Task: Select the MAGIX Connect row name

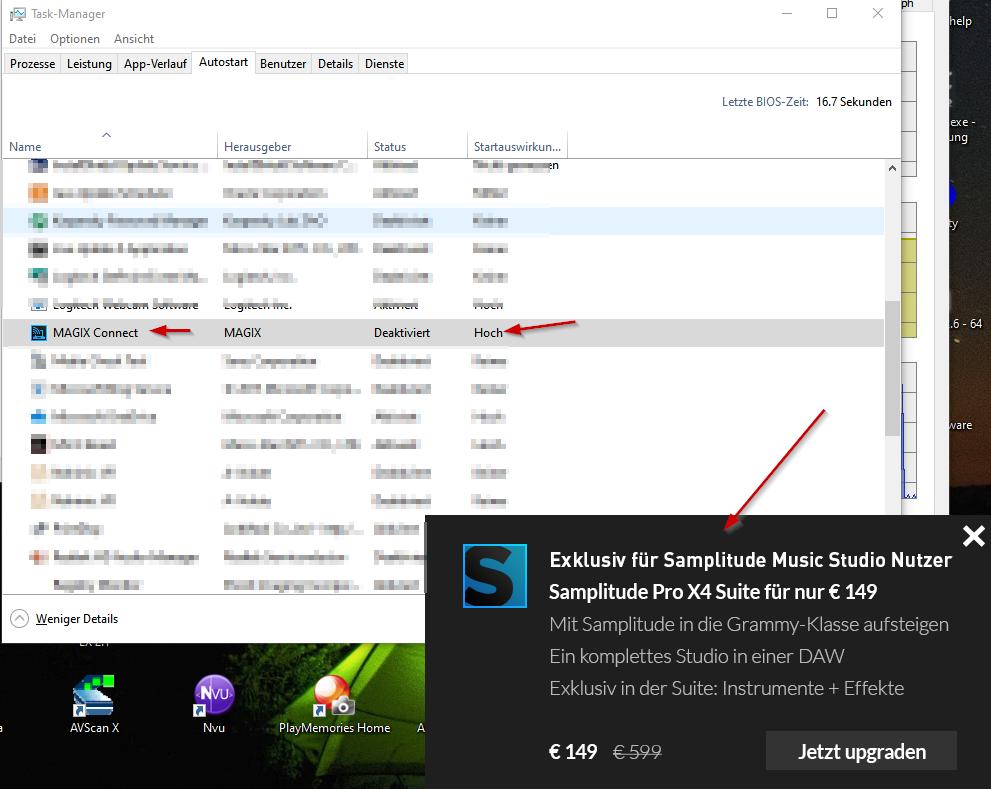Action: [95, 333]
